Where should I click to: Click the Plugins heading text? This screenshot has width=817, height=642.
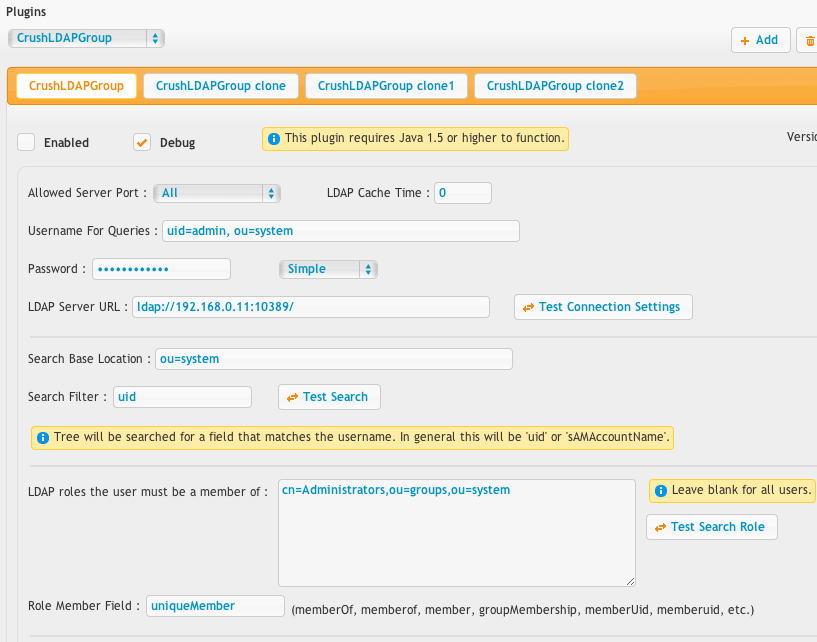(x=26, y=11)
